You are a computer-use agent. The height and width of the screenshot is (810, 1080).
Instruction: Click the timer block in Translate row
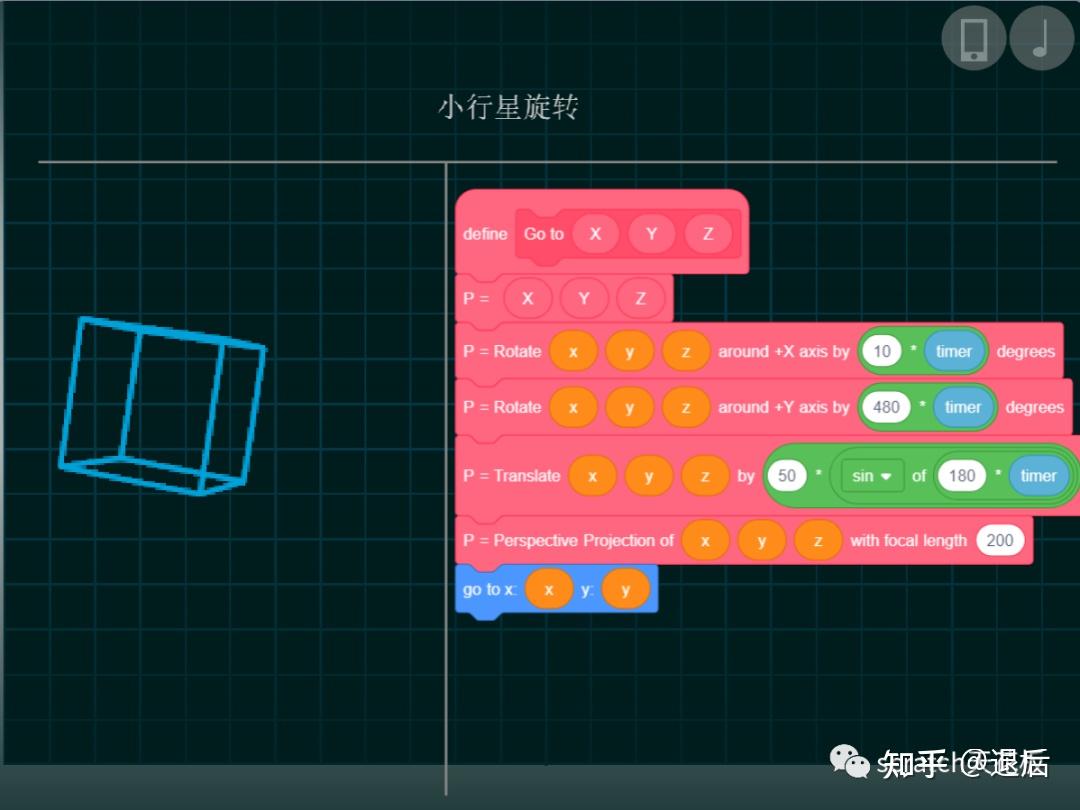(1038, 476)
